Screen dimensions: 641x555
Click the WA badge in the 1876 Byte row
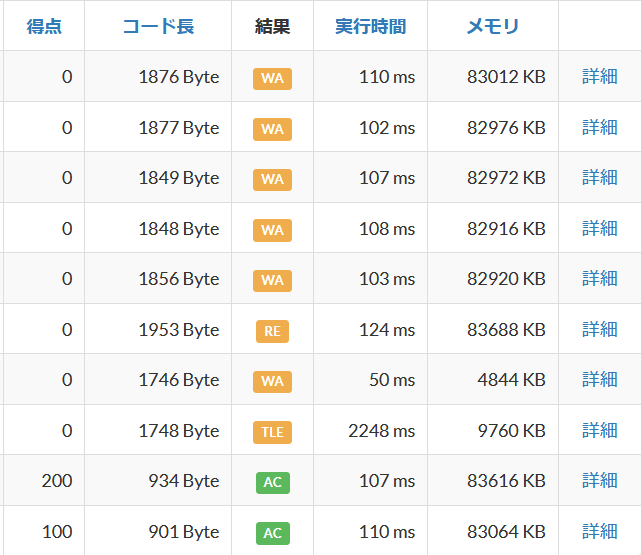pos(272,78)
